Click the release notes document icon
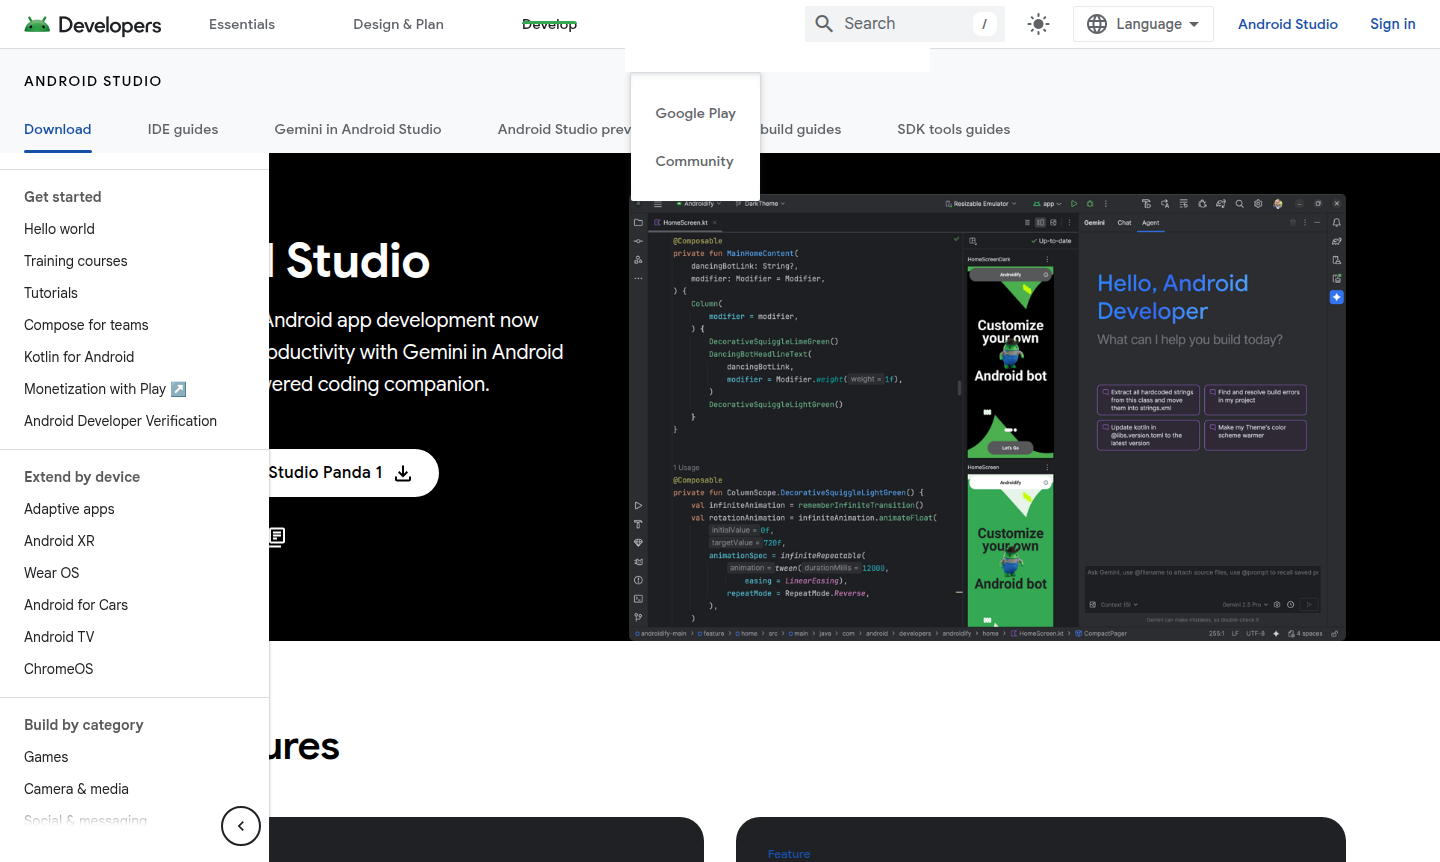 (x=277, y=537)
